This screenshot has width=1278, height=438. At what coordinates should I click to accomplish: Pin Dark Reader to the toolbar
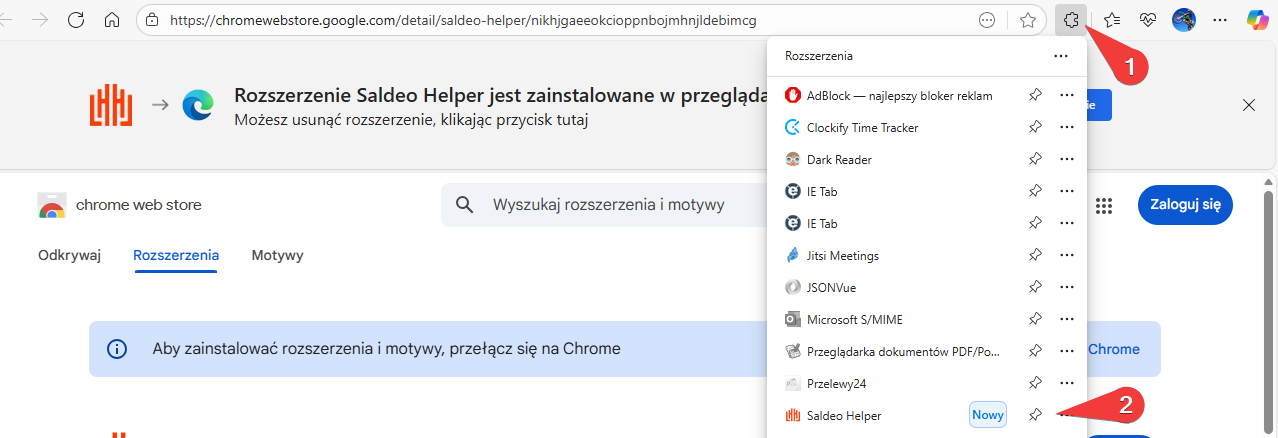[1035, 160]
